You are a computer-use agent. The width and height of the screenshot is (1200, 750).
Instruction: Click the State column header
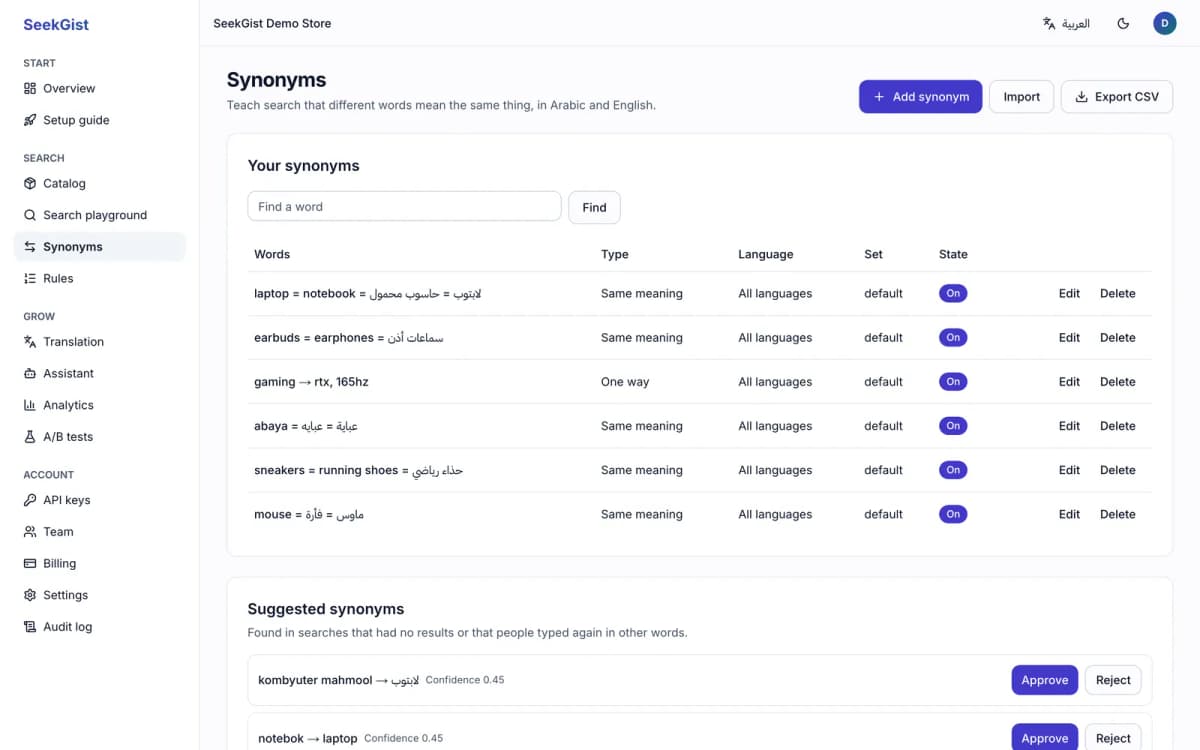pos(953,254)
